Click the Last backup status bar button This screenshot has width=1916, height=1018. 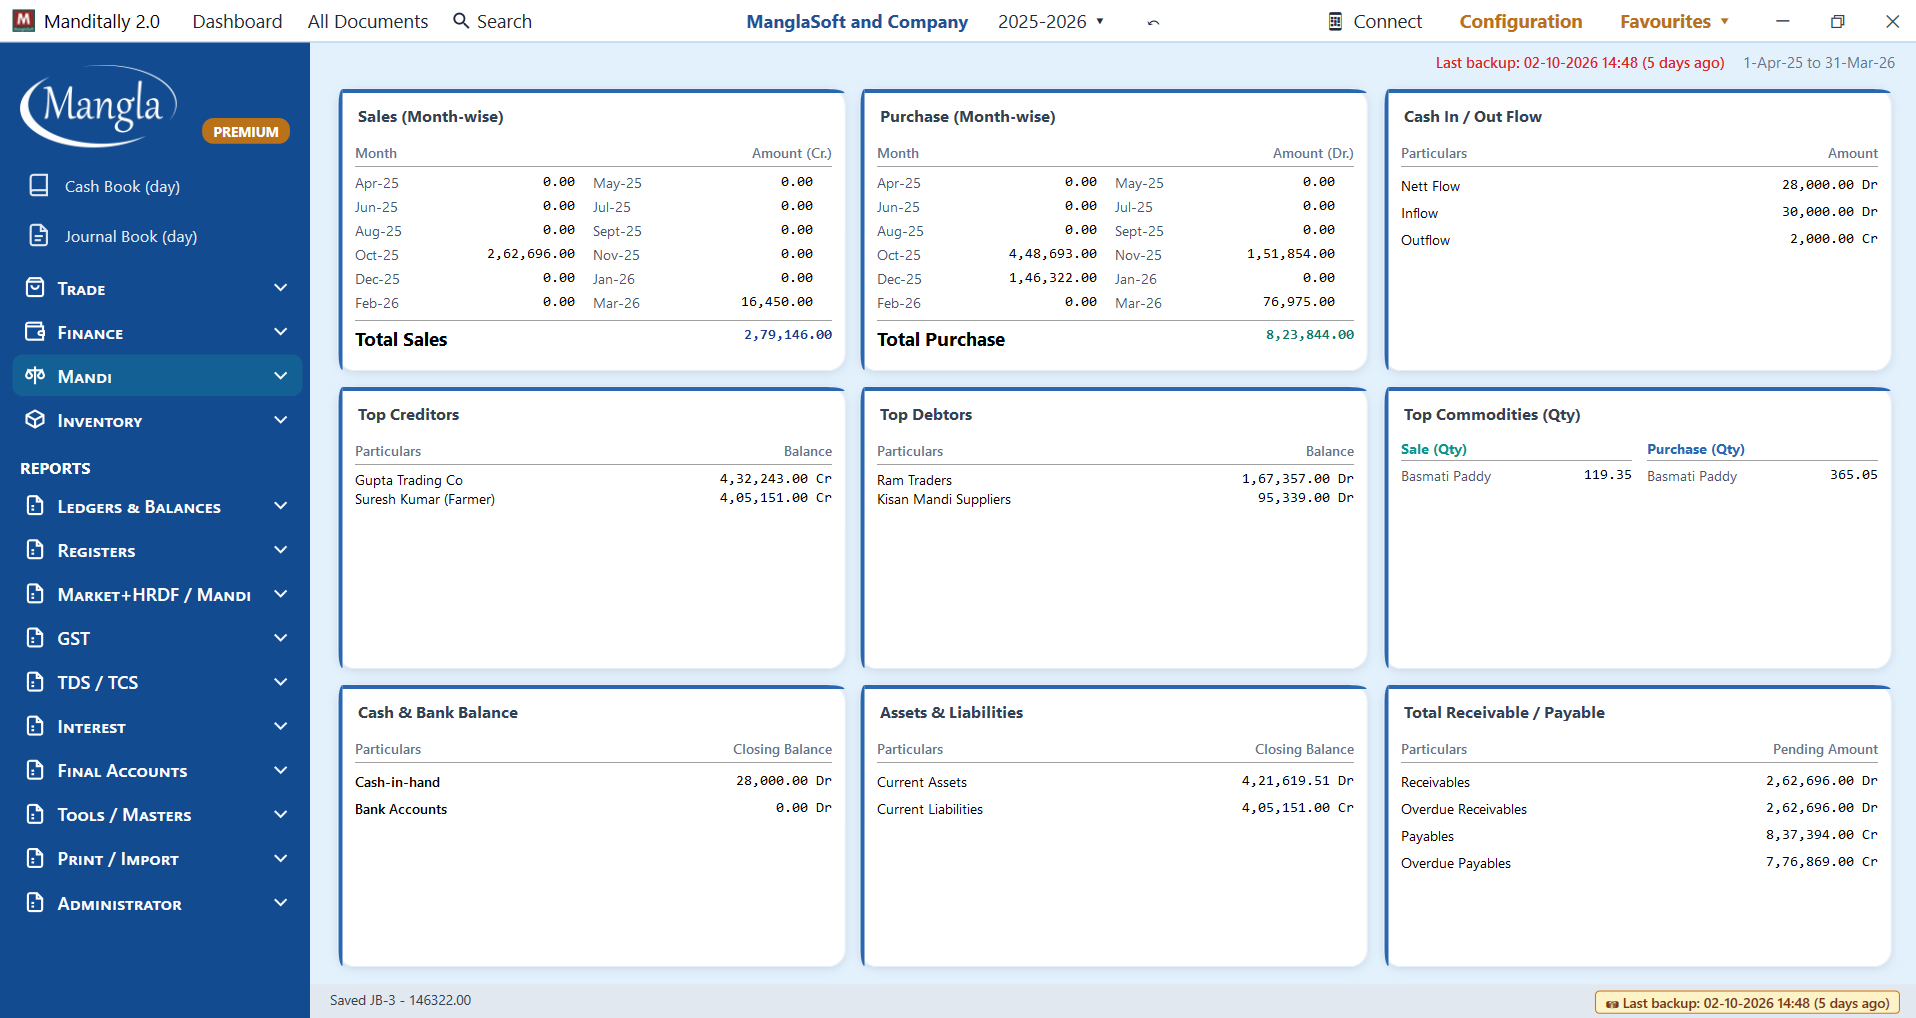(1747, 1003)
